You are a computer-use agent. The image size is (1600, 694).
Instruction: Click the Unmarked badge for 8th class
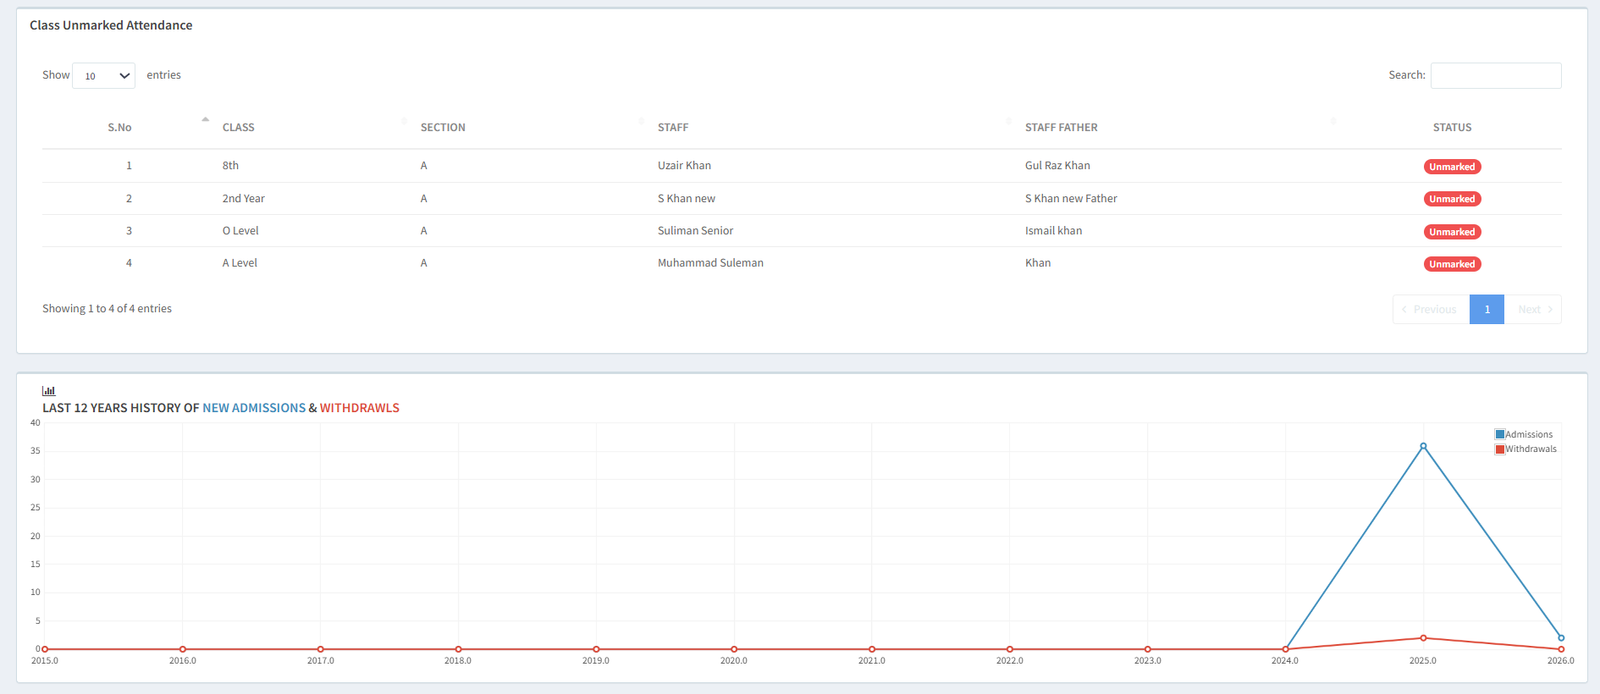click(x=1452, y=167)
